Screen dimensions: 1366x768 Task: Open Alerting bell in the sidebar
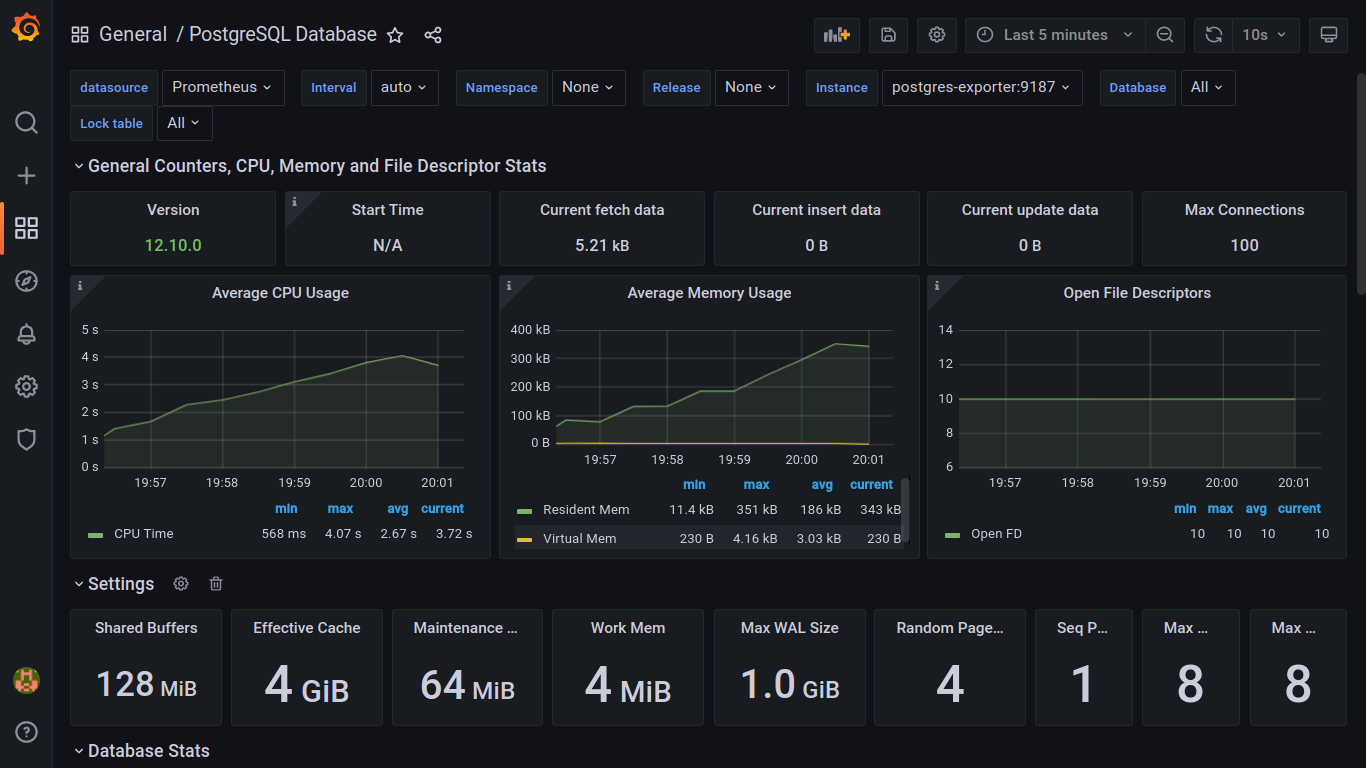pos(27,334)
